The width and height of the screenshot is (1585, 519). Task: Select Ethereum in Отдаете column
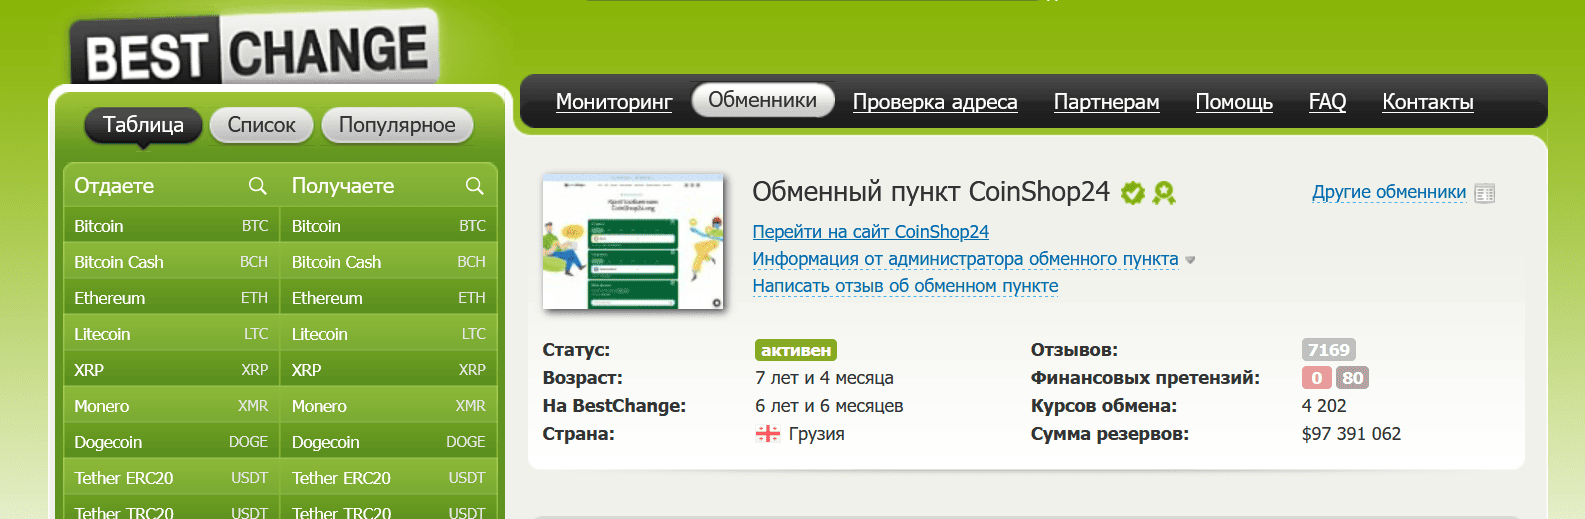click(171, 298)
